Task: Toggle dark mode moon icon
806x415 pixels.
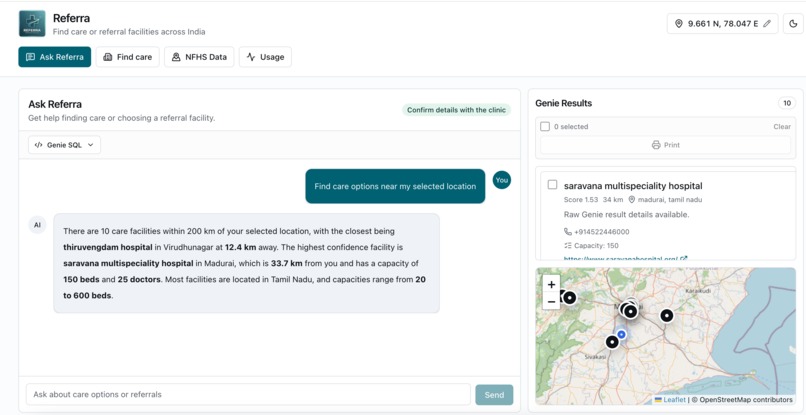Action: click(x=793, y=24)
